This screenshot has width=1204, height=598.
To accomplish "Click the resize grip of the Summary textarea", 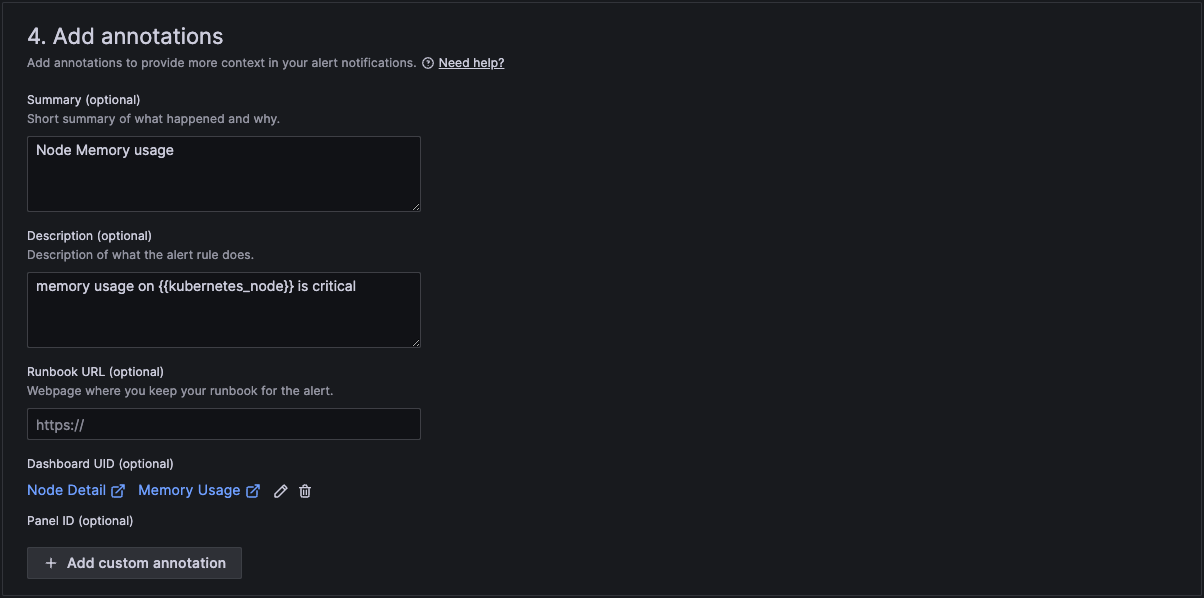I will coord(415,206).
